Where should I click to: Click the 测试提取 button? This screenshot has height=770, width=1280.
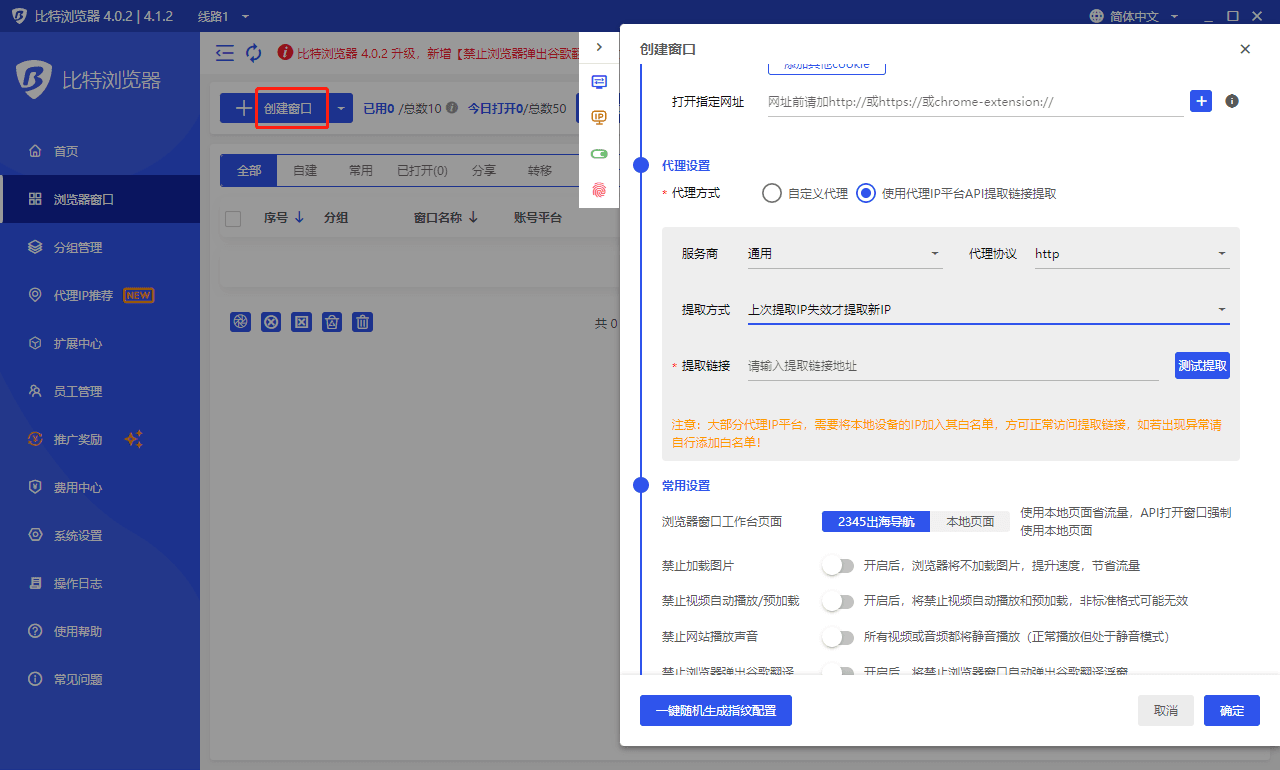tap(1202, 365)
